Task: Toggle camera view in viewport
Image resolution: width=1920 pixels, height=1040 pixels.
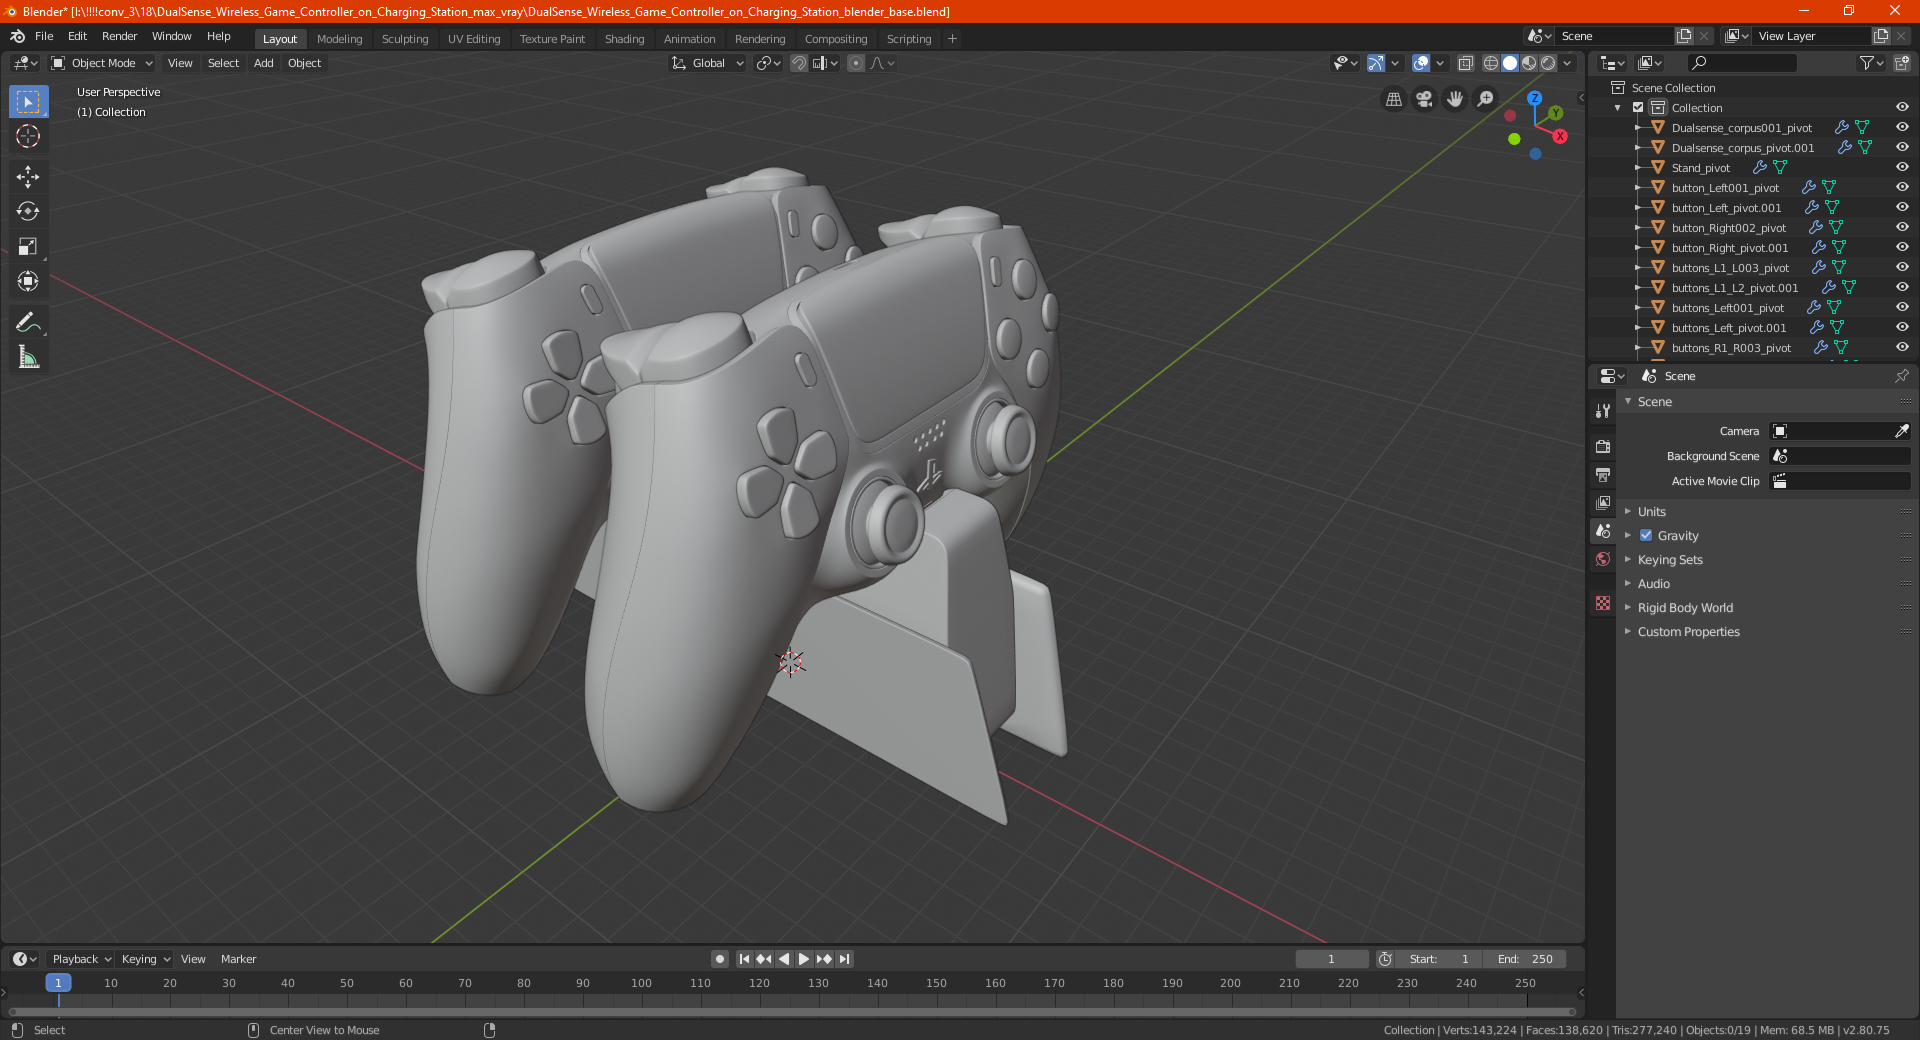Action: [1424, 99]
